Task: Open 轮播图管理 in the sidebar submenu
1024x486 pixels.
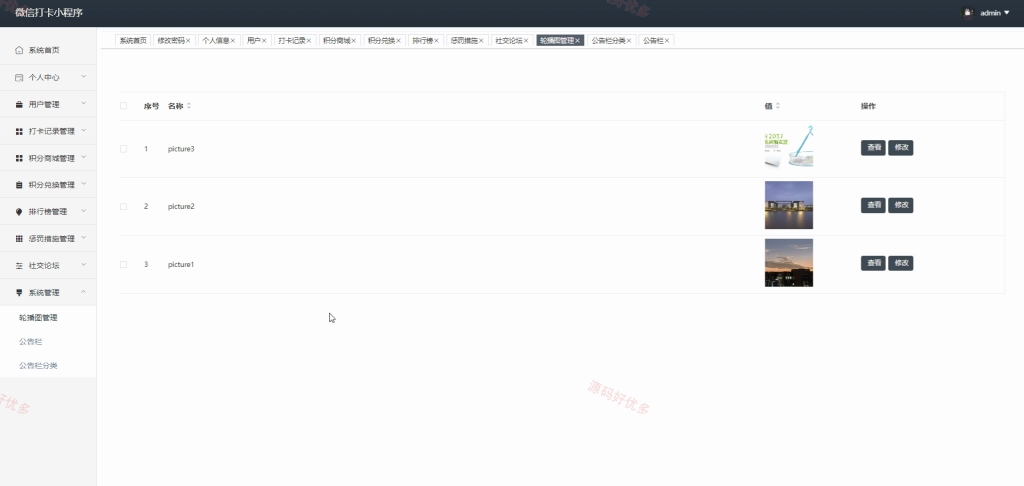Action: click(39, 318)
